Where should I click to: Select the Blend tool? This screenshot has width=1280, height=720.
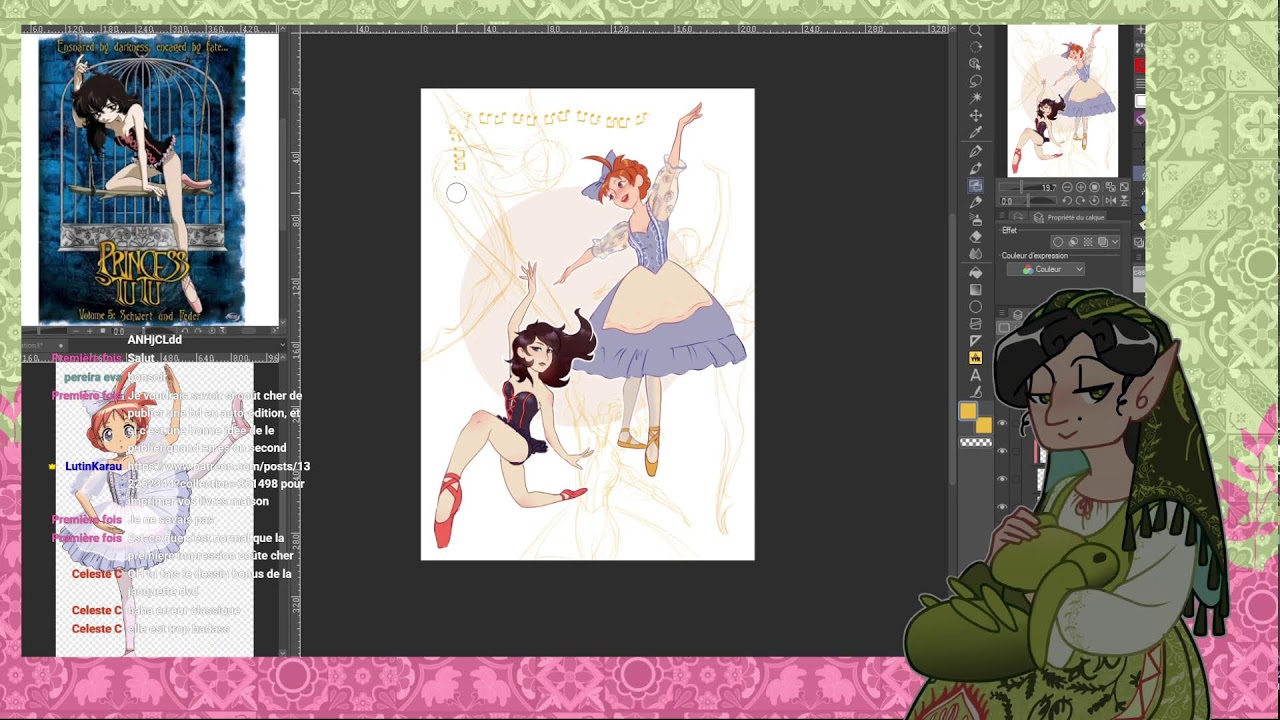[976, 253]
